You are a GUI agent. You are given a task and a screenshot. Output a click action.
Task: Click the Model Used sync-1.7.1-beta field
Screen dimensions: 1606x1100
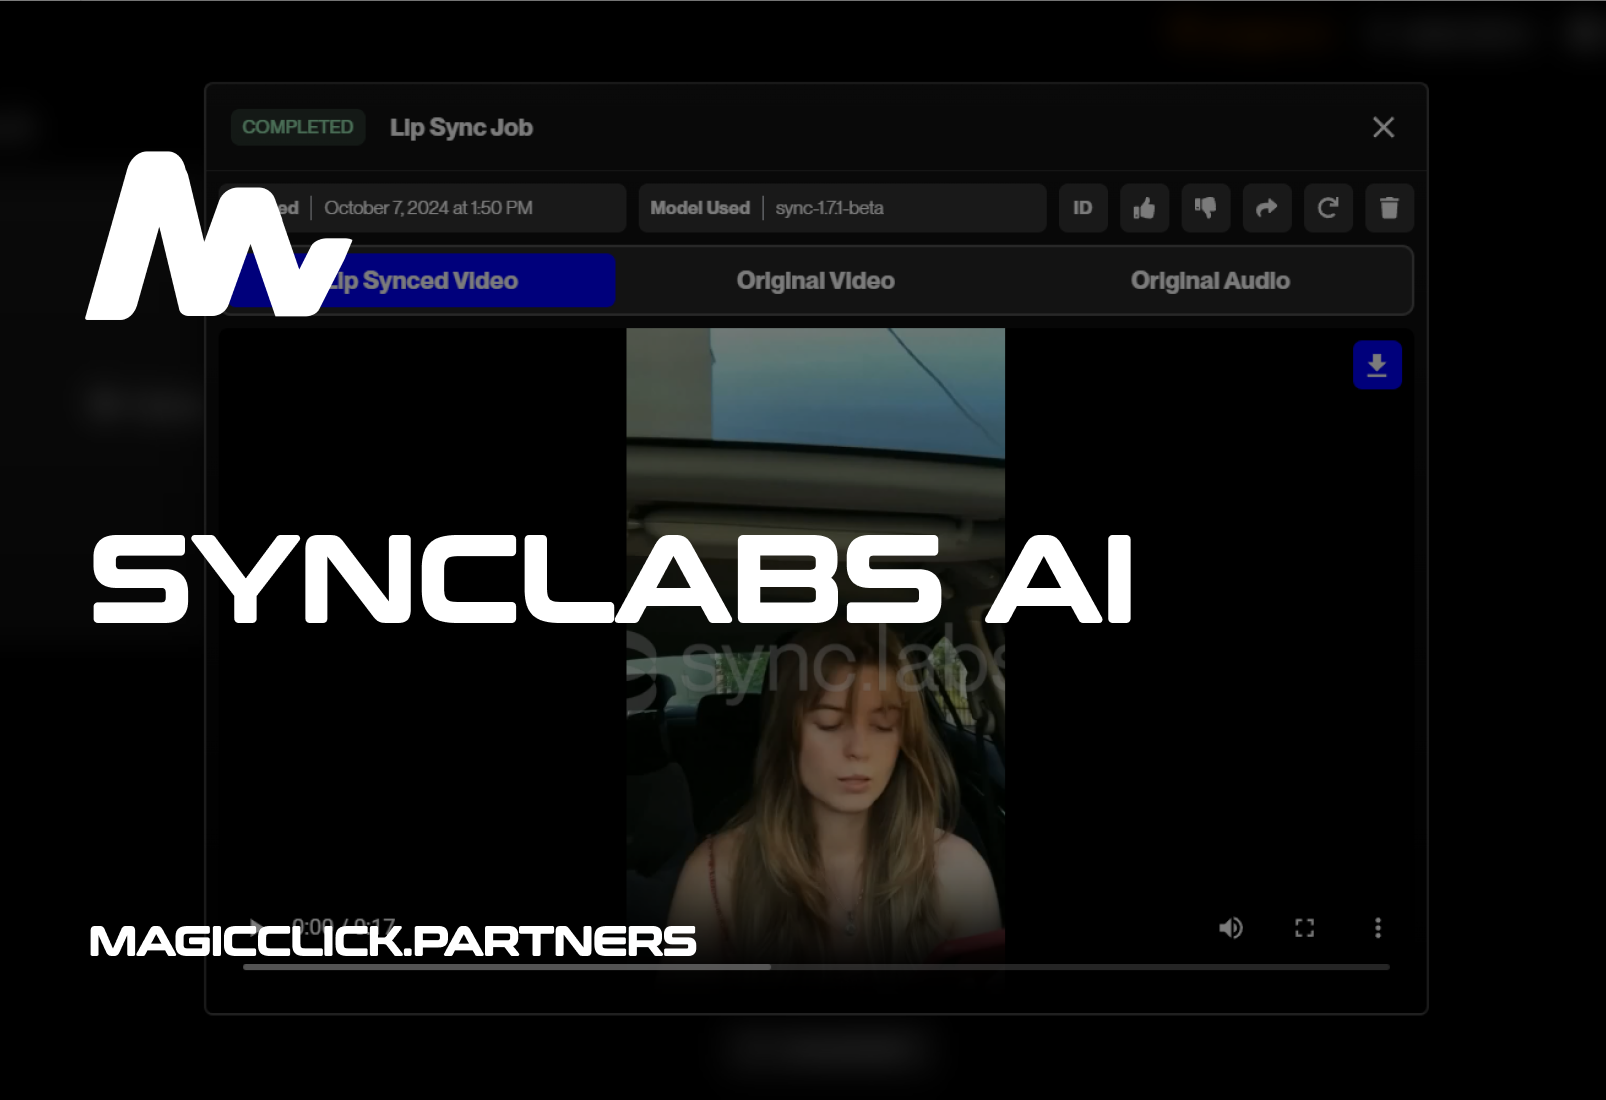[x=842, y=208]
